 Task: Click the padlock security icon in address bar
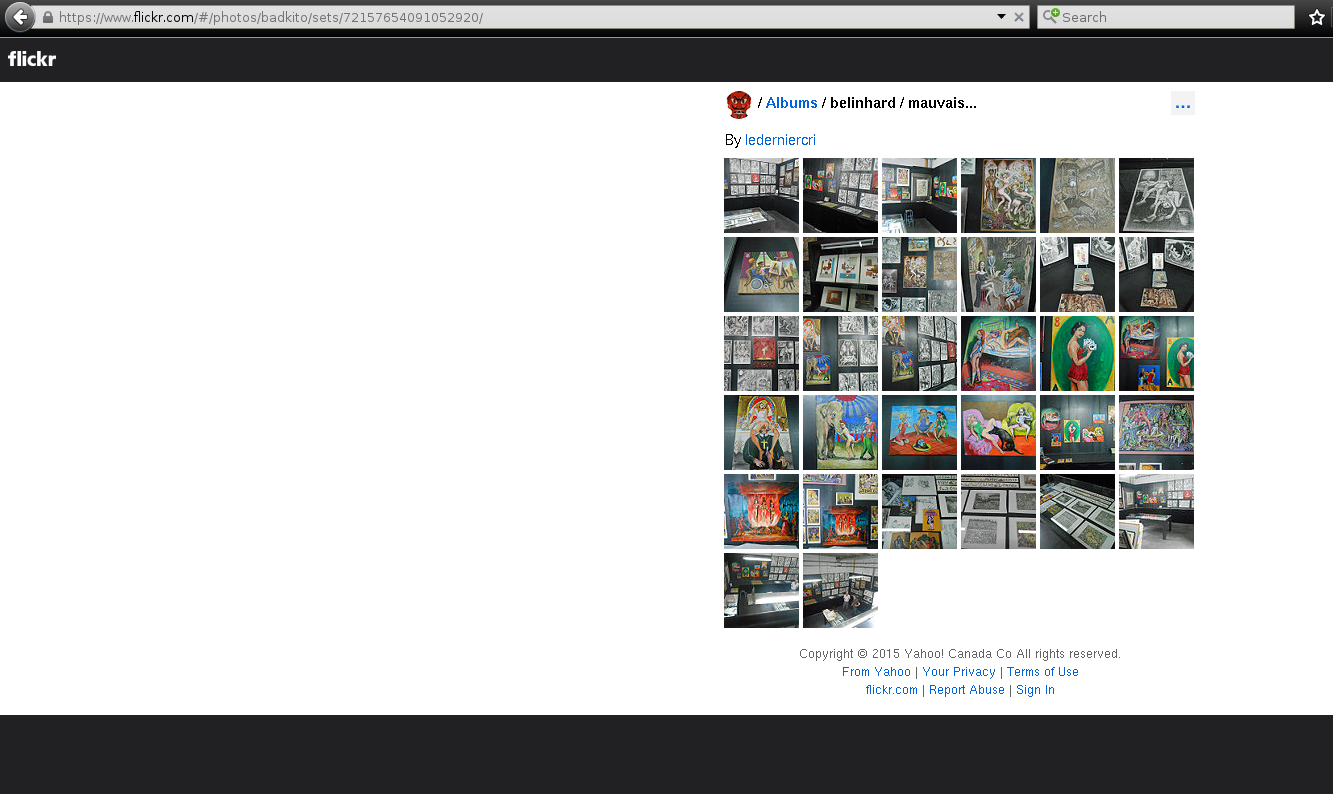click(x=47, y=17)
